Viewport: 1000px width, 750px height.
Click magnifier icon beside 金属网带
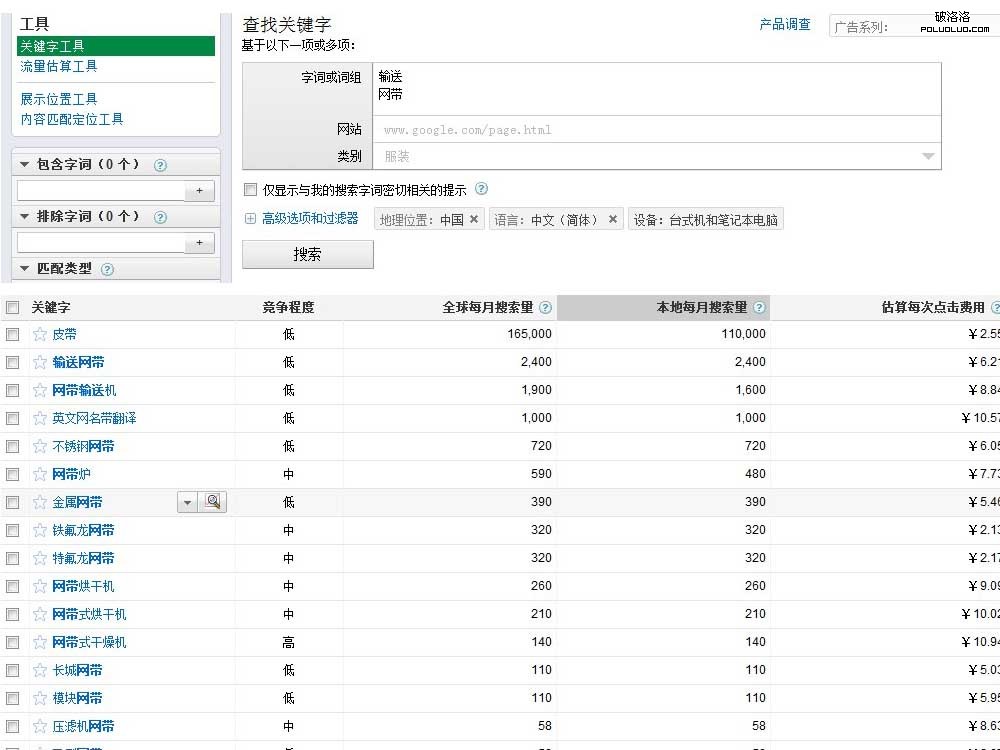point(213,502)
